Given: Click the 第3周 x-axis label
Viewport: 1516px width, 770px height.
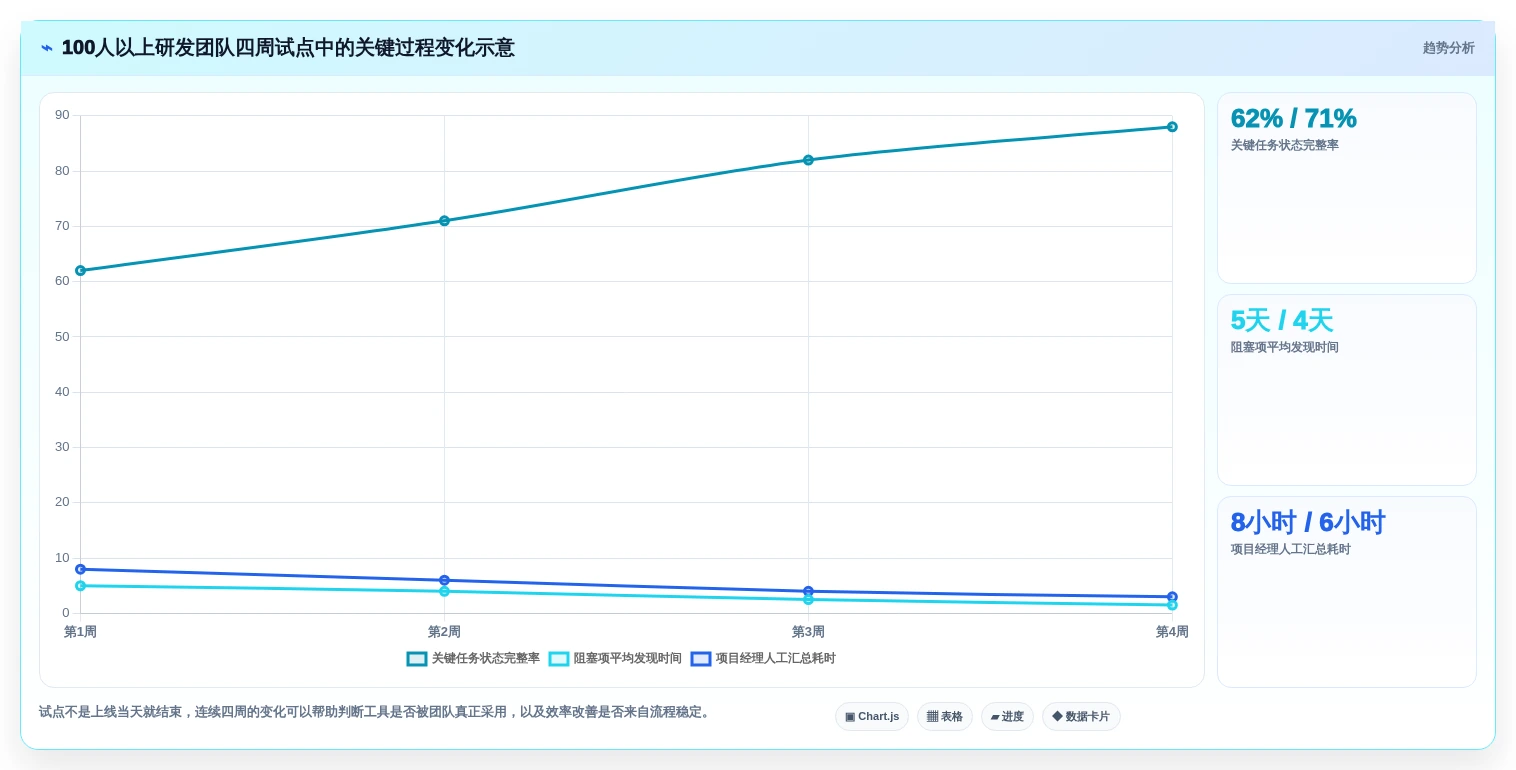Looking at the screenshot, I should pos(808,632).
